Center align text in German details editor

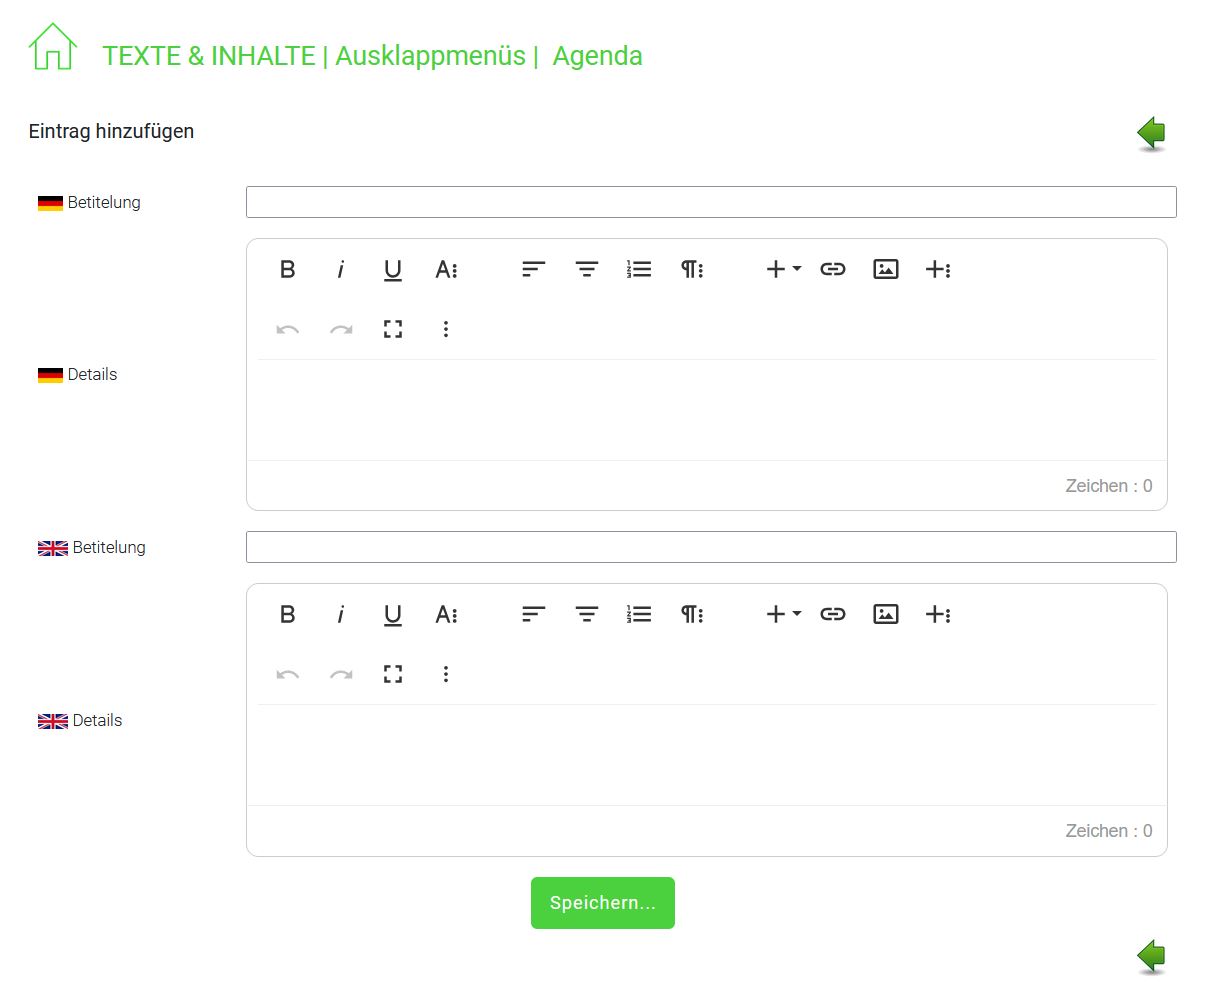click(587, 269)
